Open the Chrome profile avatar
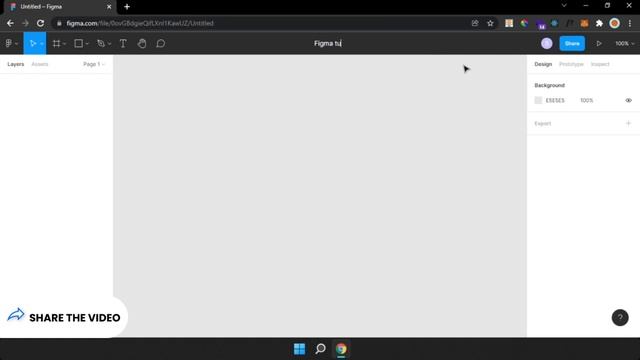 point(614,23)
